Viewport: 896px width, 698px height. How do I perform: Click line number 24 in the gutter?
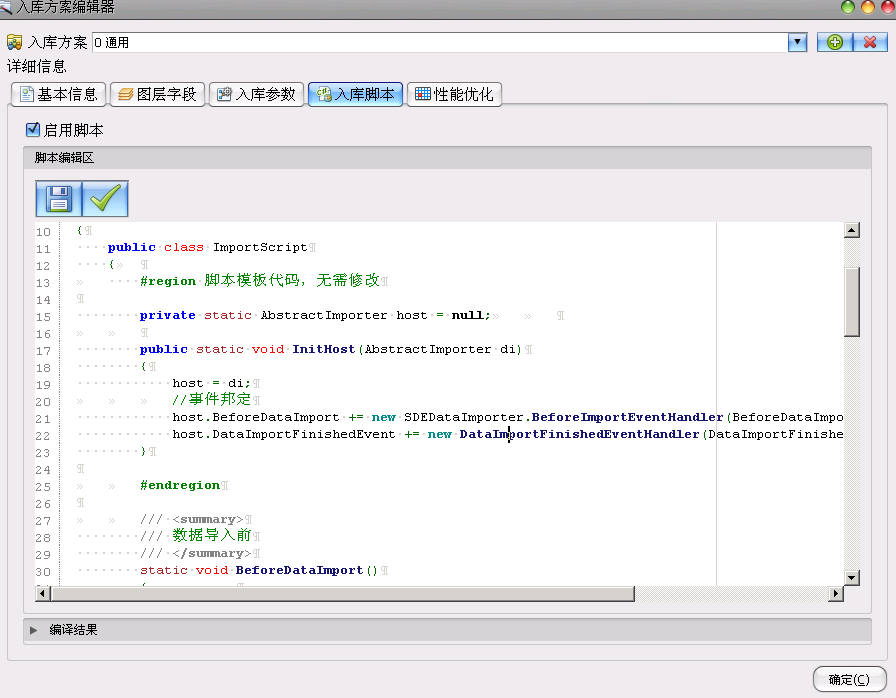[43, 470]
